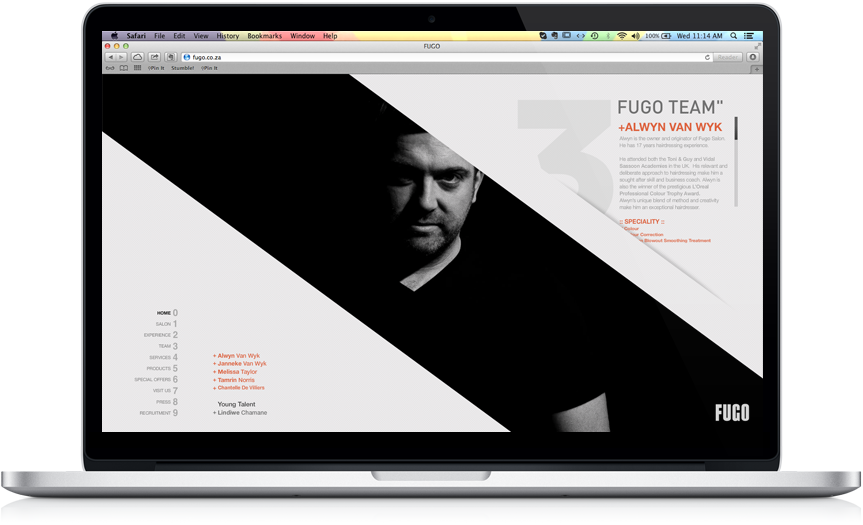Click the Reader button
863x525 pixels.
coord(728,57)
